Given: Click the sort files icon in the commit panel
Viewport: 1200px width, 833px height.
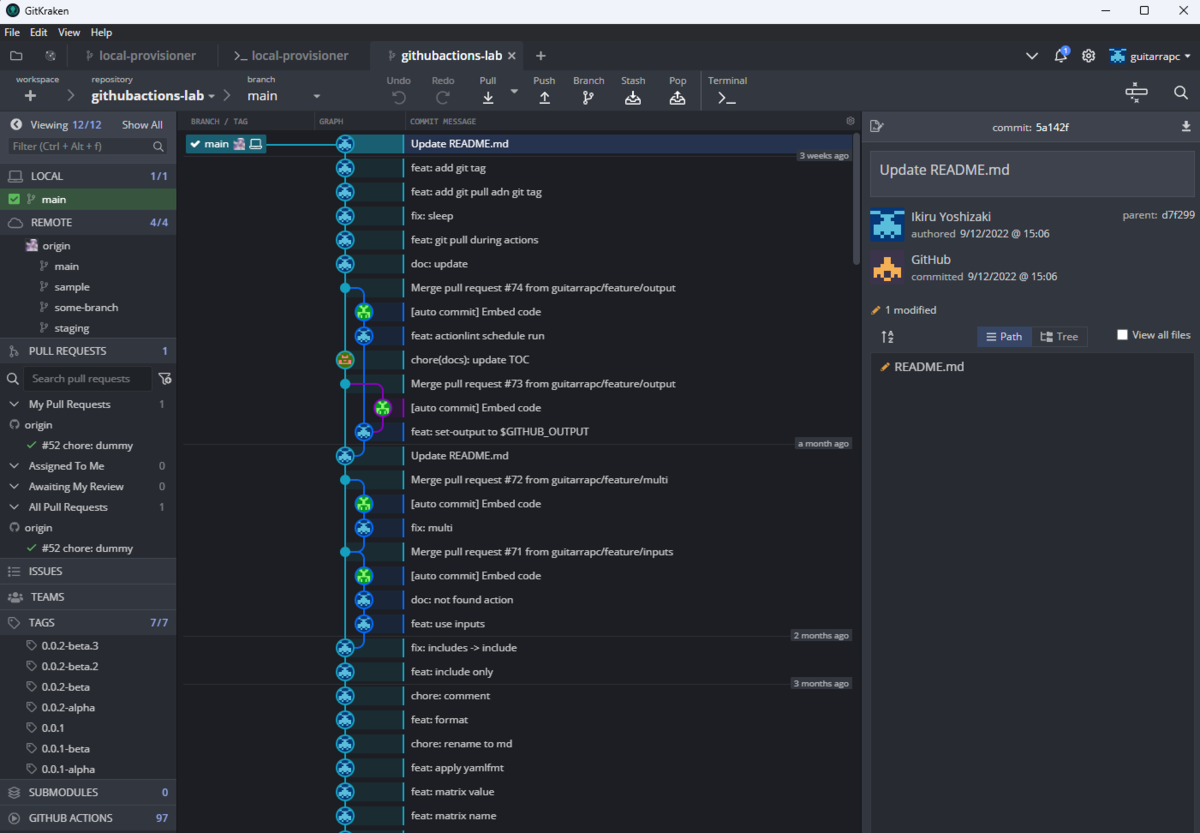Looking at the screenshot, I should [888, 336].
